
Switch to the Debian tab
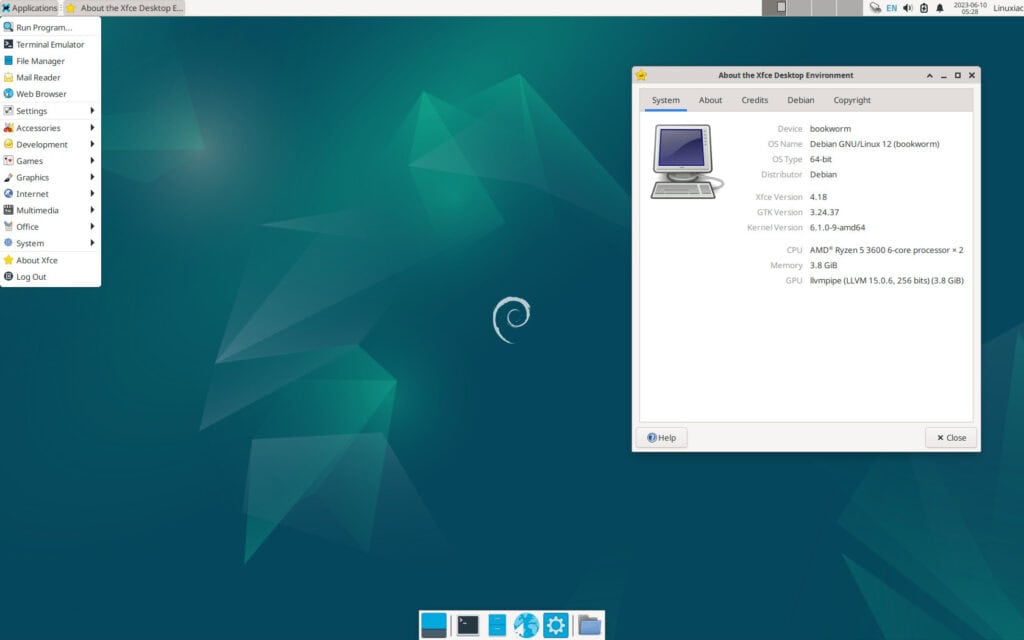coord(800,100)
